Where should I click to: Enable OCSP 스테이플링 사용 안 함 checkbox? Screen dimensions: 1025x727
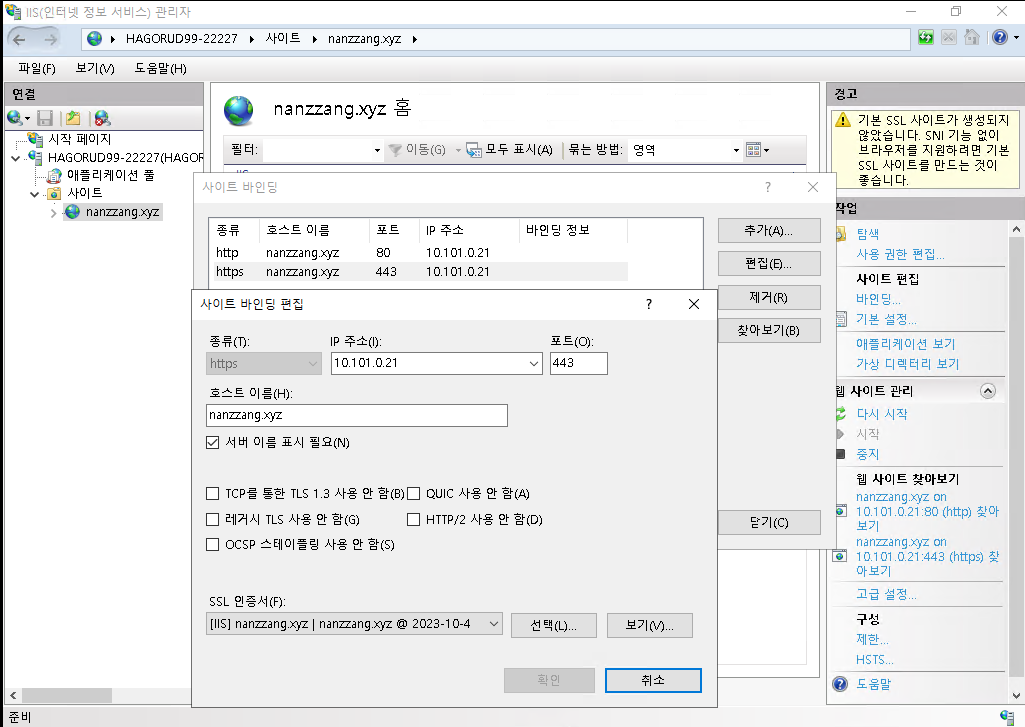click(212, 545)
